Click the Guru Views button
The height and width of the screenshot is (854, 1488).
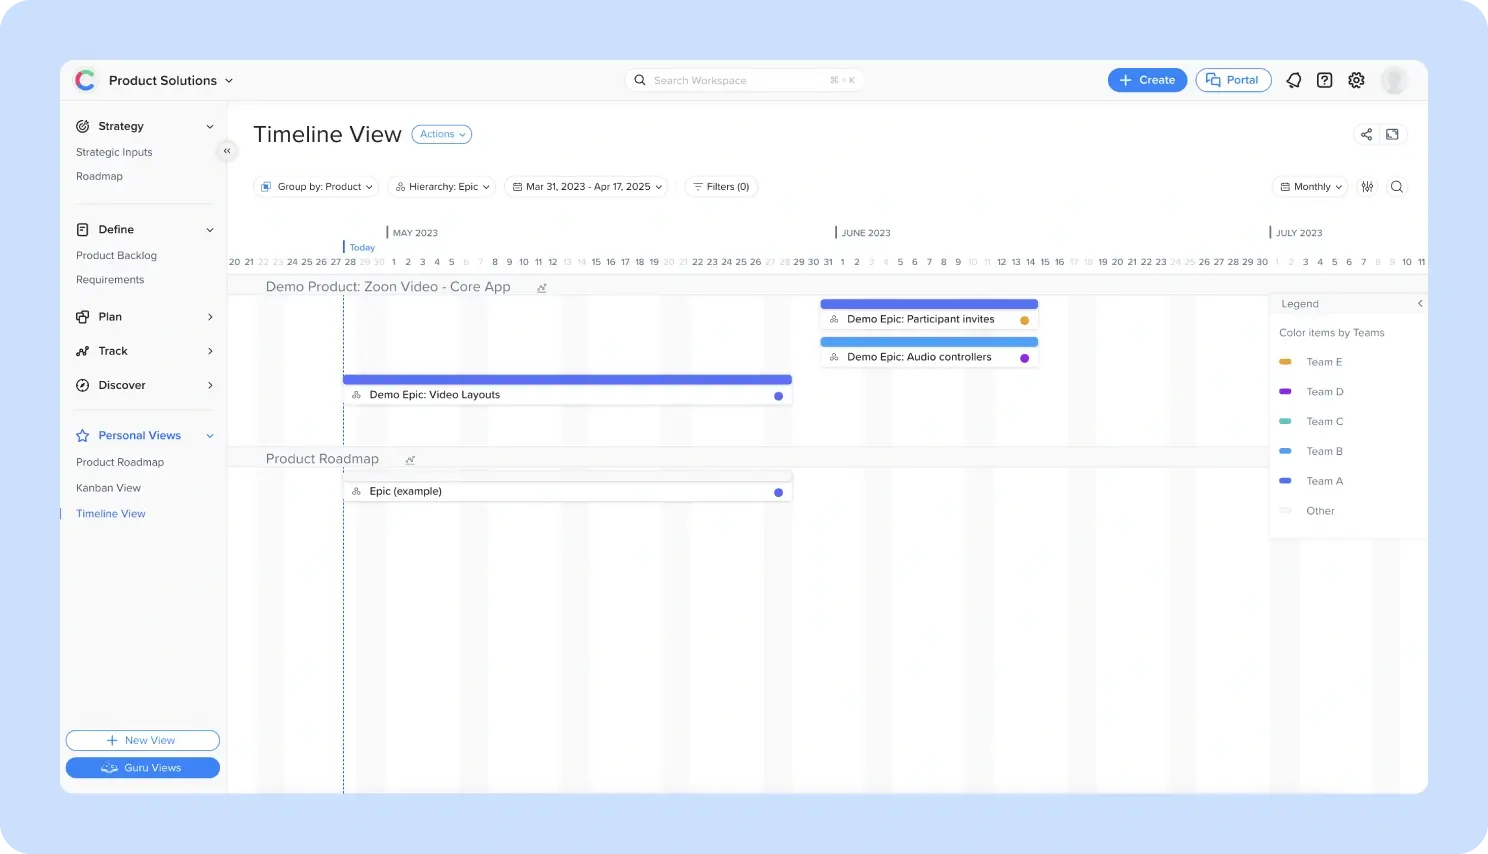point(143,768)
